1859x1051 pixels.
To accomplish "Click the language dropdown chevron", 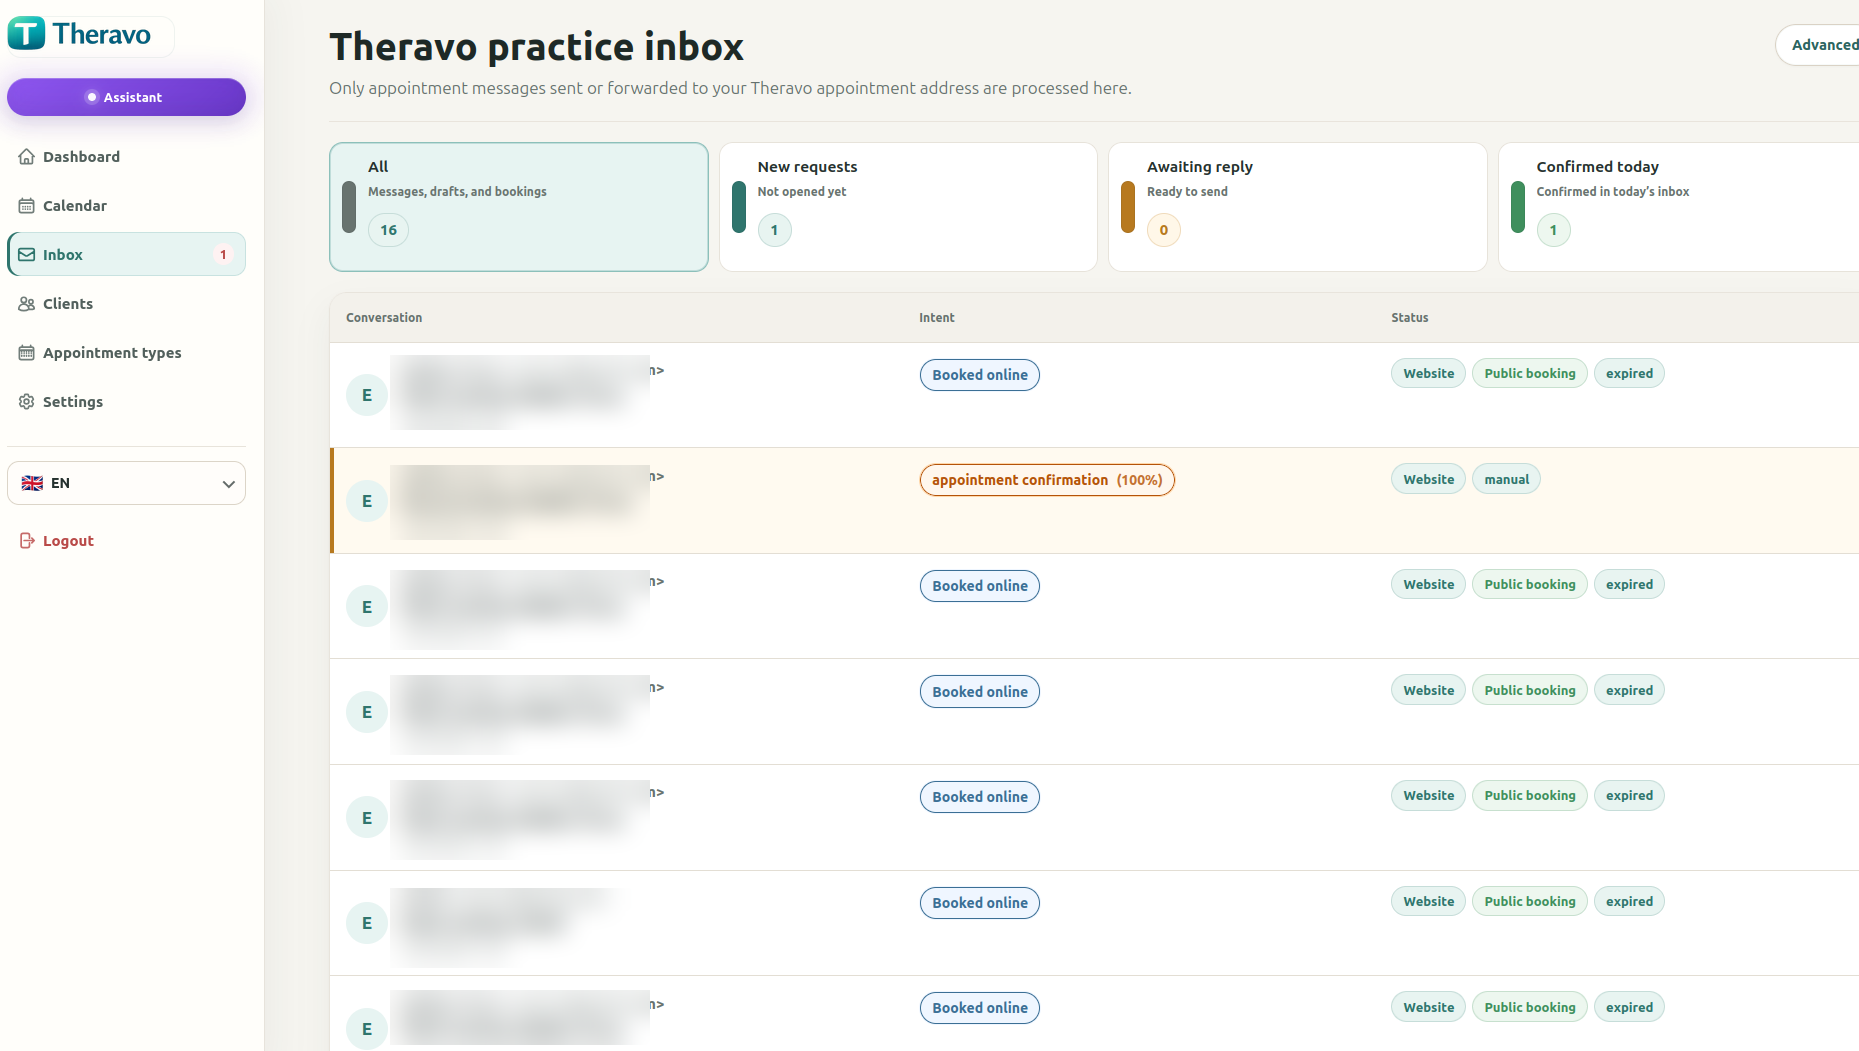I will coord(228,484).
